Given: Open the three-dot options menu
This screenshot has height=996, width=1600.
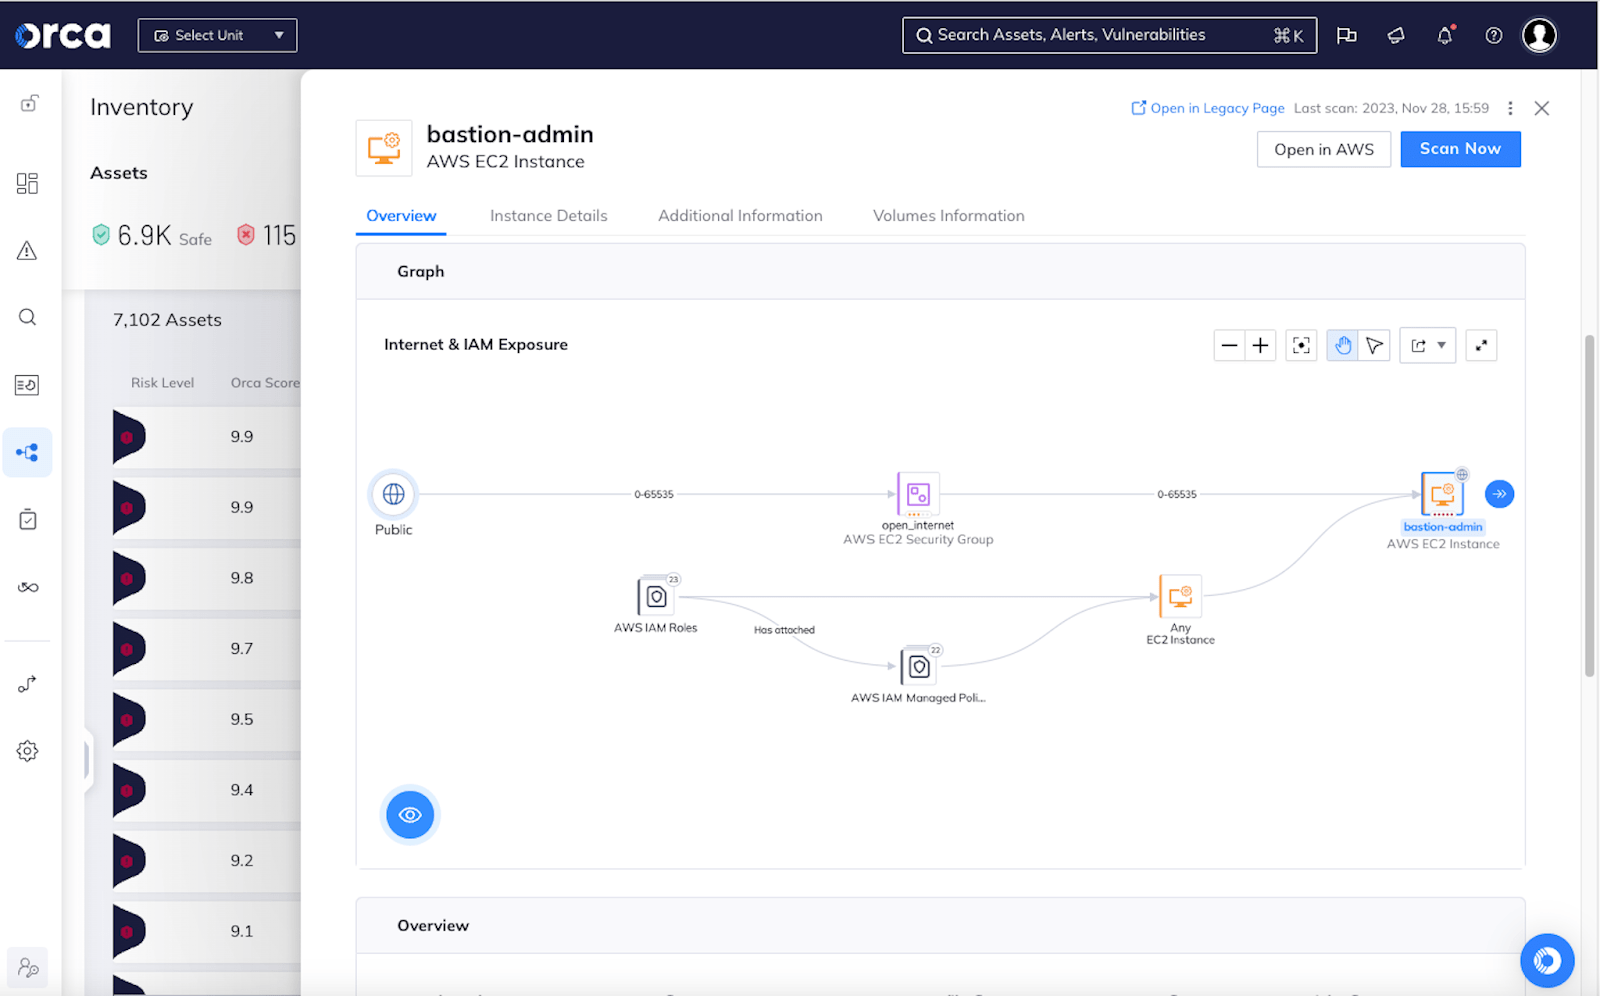Looking at the screenshot, I should (1510, 108).
